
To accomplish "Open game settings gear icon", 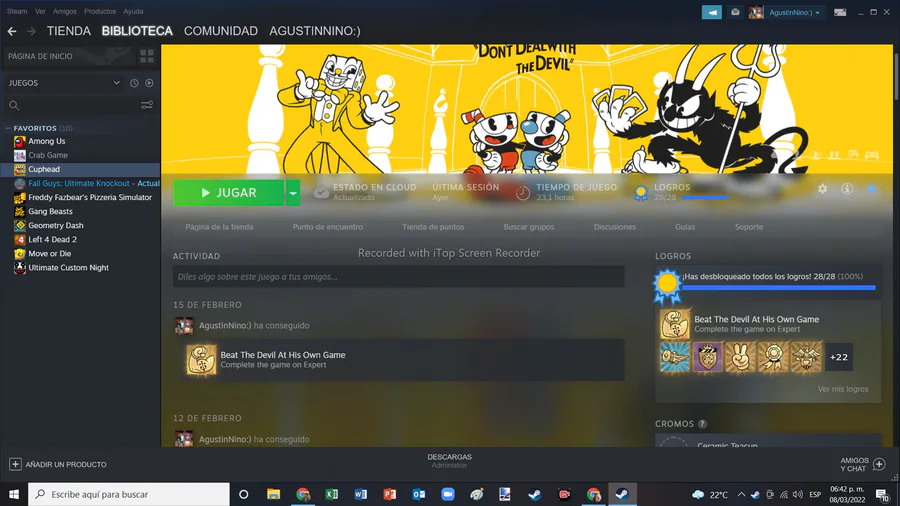I will point(823,189).
